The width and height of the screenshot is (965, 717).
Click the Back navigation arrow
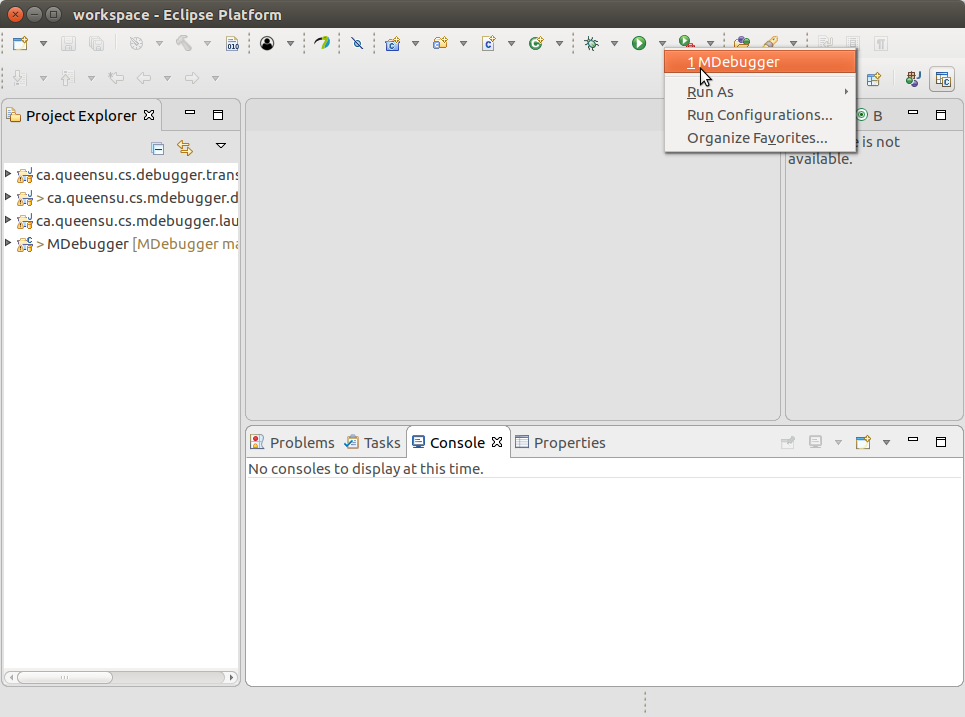[x=144, y=78]
